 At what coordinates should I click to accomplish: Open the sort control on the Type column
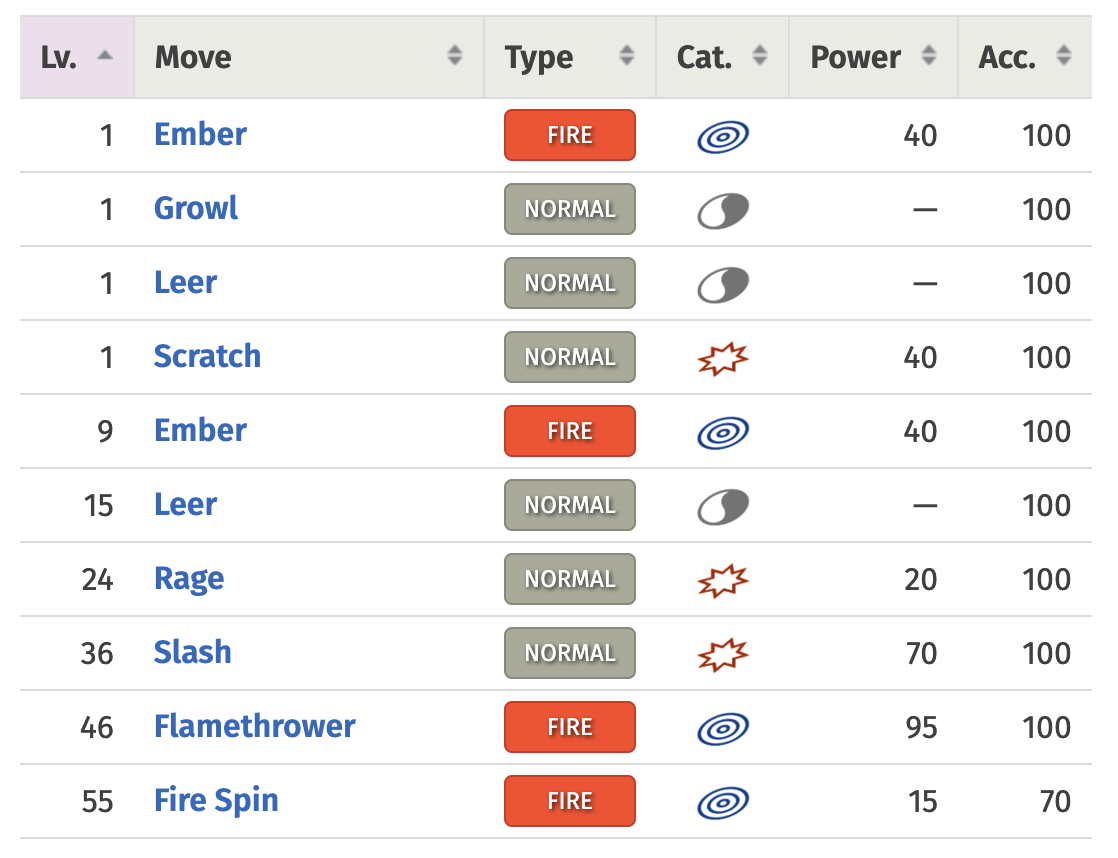[x=628, y=57]
